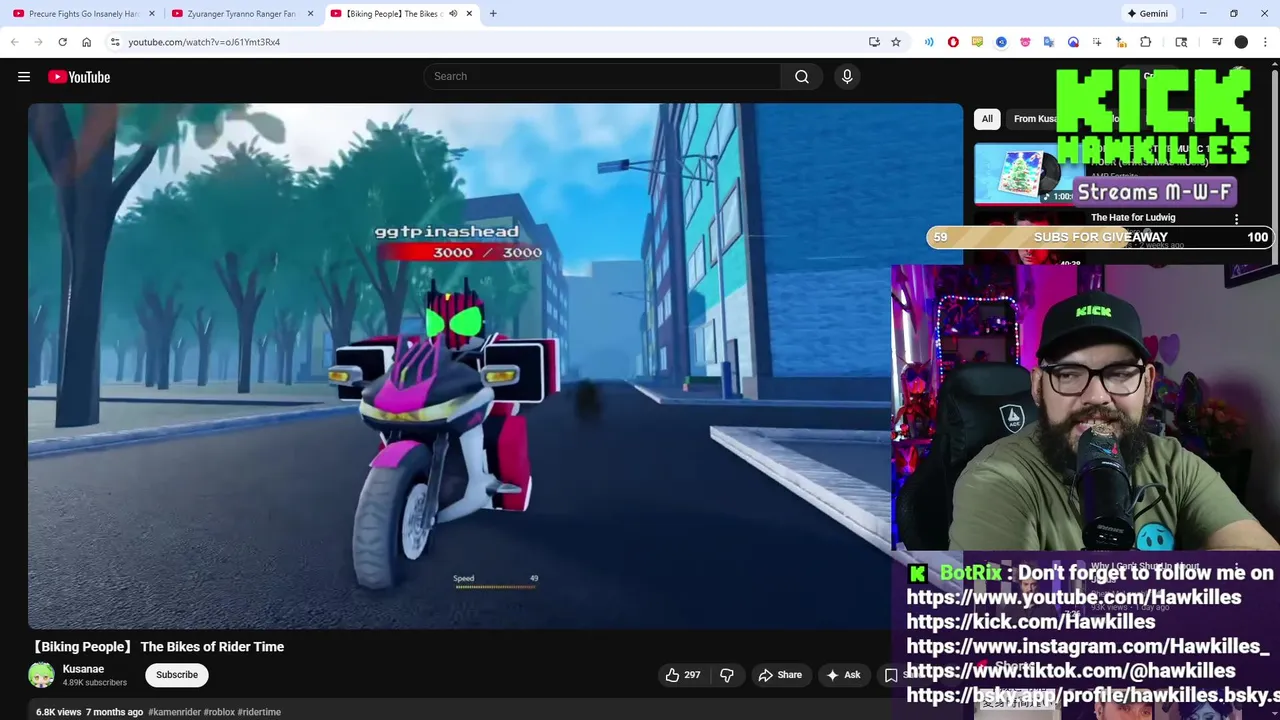
Task: Open the blue circle red-dot recorder extension
Action: click(x=1073, y=42)
